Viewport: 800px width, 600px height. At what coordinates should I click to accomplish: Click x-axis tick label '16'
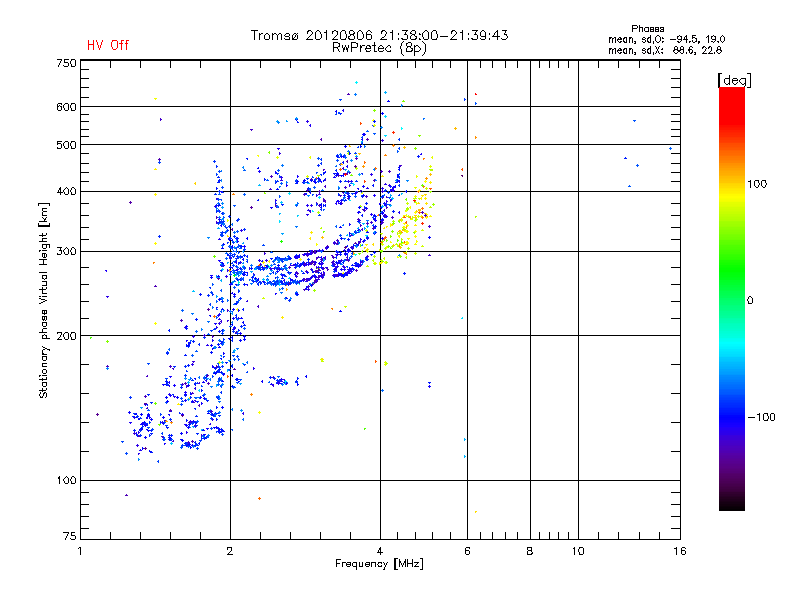(680, 551)
